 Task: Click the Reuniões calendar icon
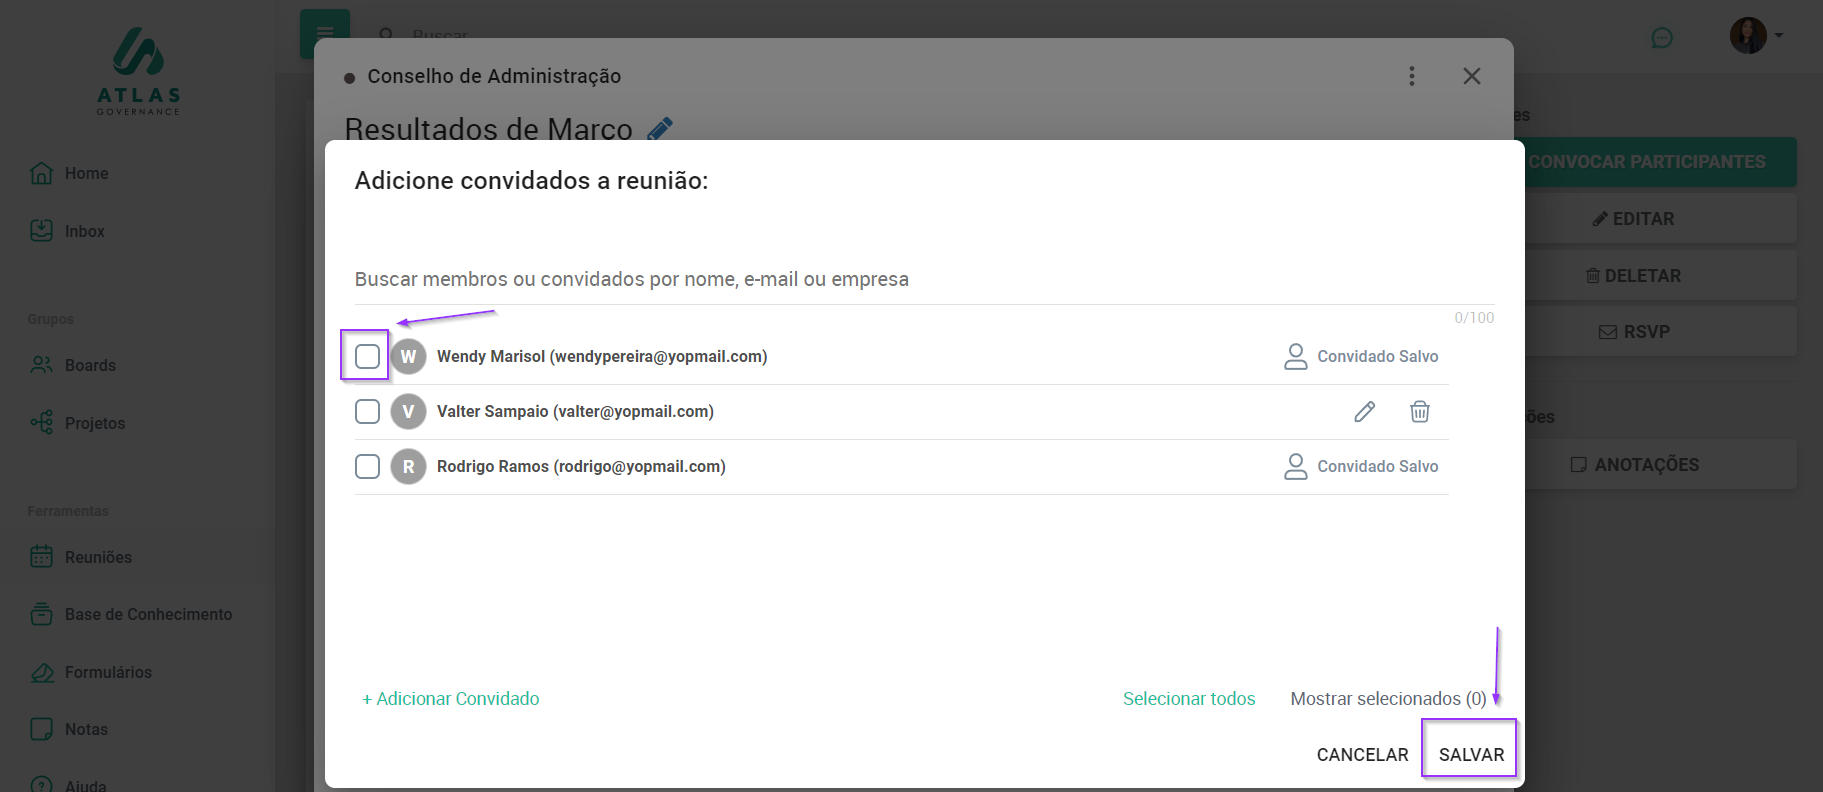point(42,557)
